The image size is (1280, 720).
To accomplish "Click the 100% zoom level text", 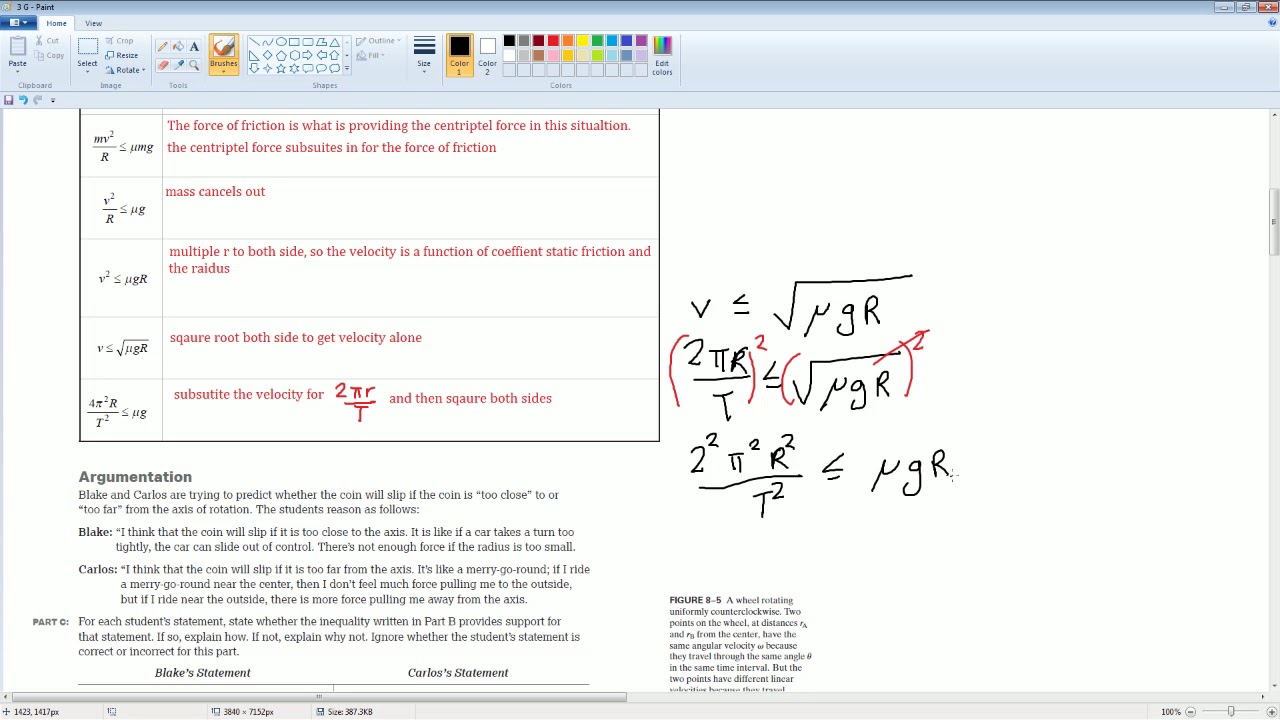I will click(x=1171, y=712).
